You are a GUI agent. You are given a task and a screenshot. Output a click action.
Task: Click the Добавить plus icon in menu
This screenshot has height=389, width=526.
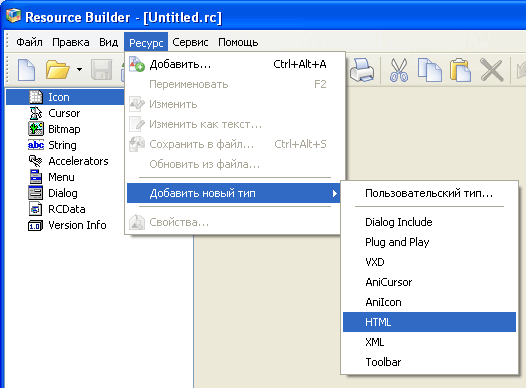click(137, 64)
